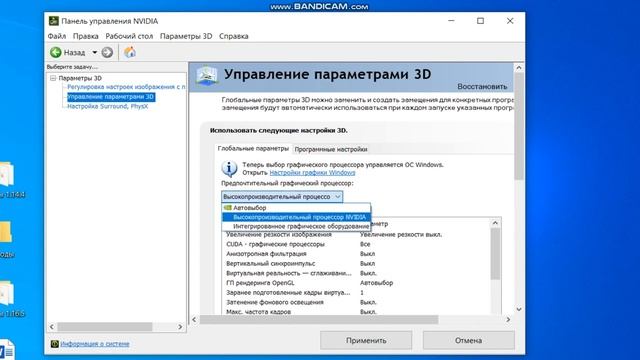Click the Word document desktop icon
This screenshot has width=640, height=360.
coord(6,351)
